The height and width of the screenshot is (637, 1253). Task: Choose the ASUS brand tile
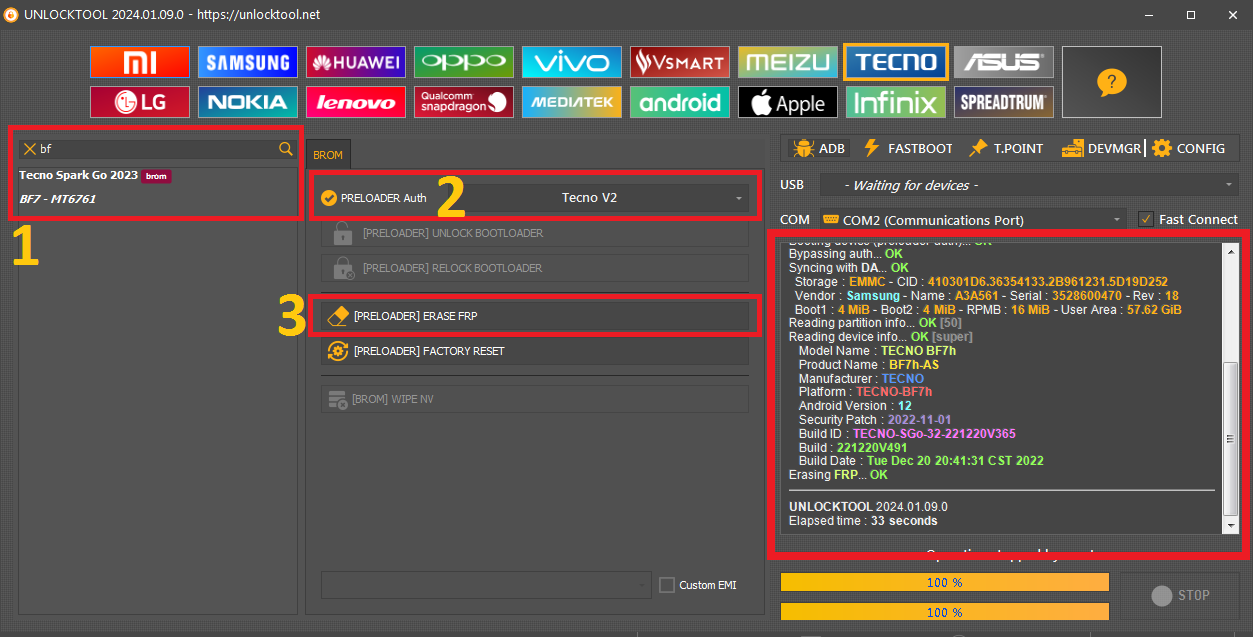click(1004, 62)
